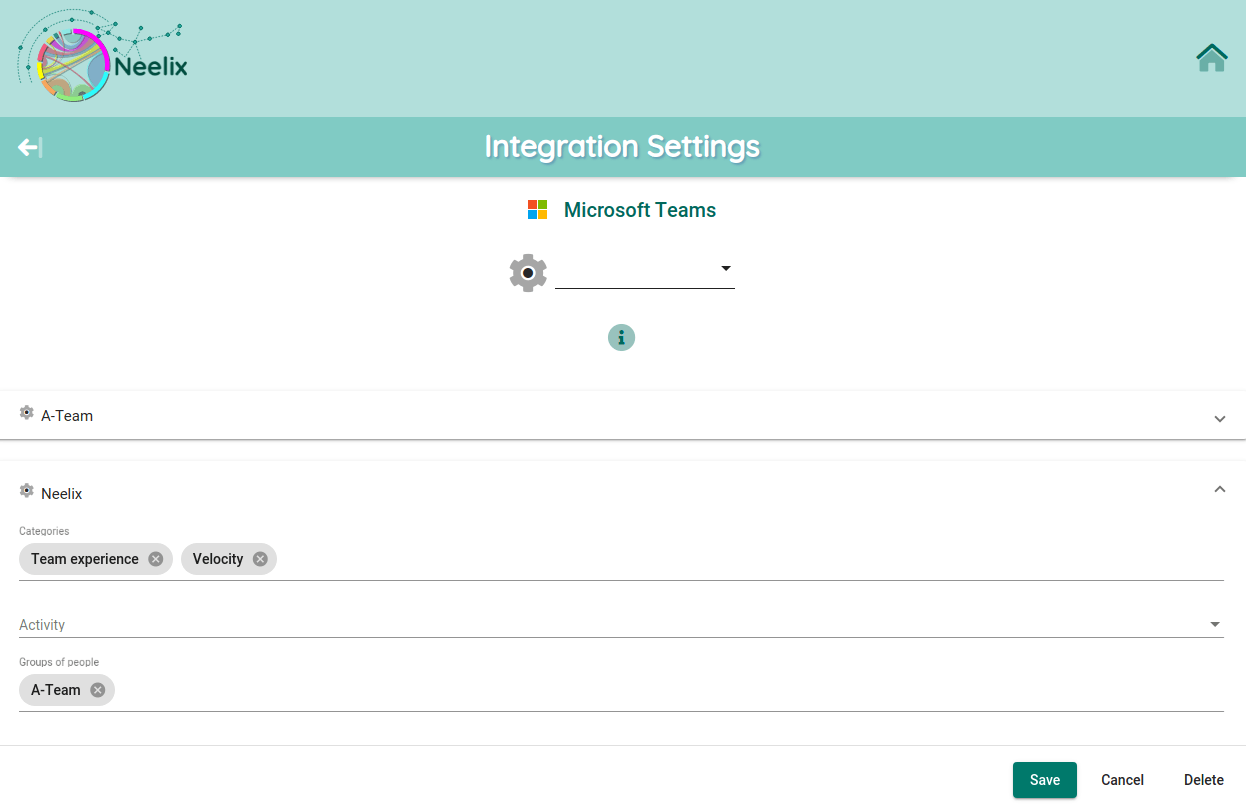The width and height of the screenshot is (1246, 810).
Task: Select the Velocity chip label
Action: [x=218, y=559]
